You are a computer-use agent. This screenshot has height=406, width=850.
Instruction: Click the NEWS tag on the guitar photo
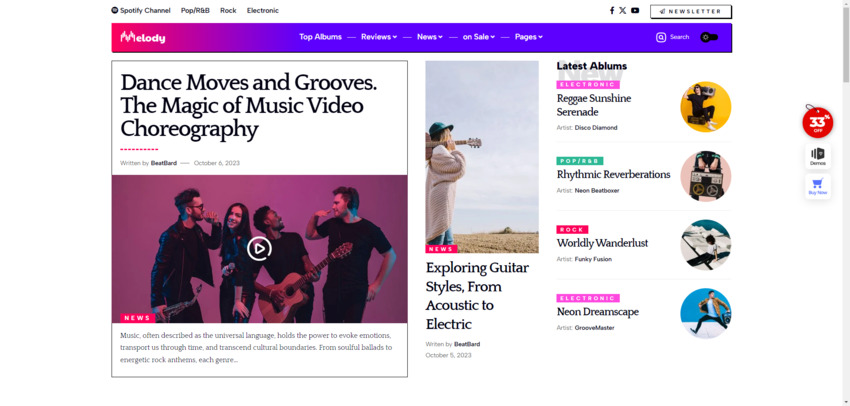[441, 249]
